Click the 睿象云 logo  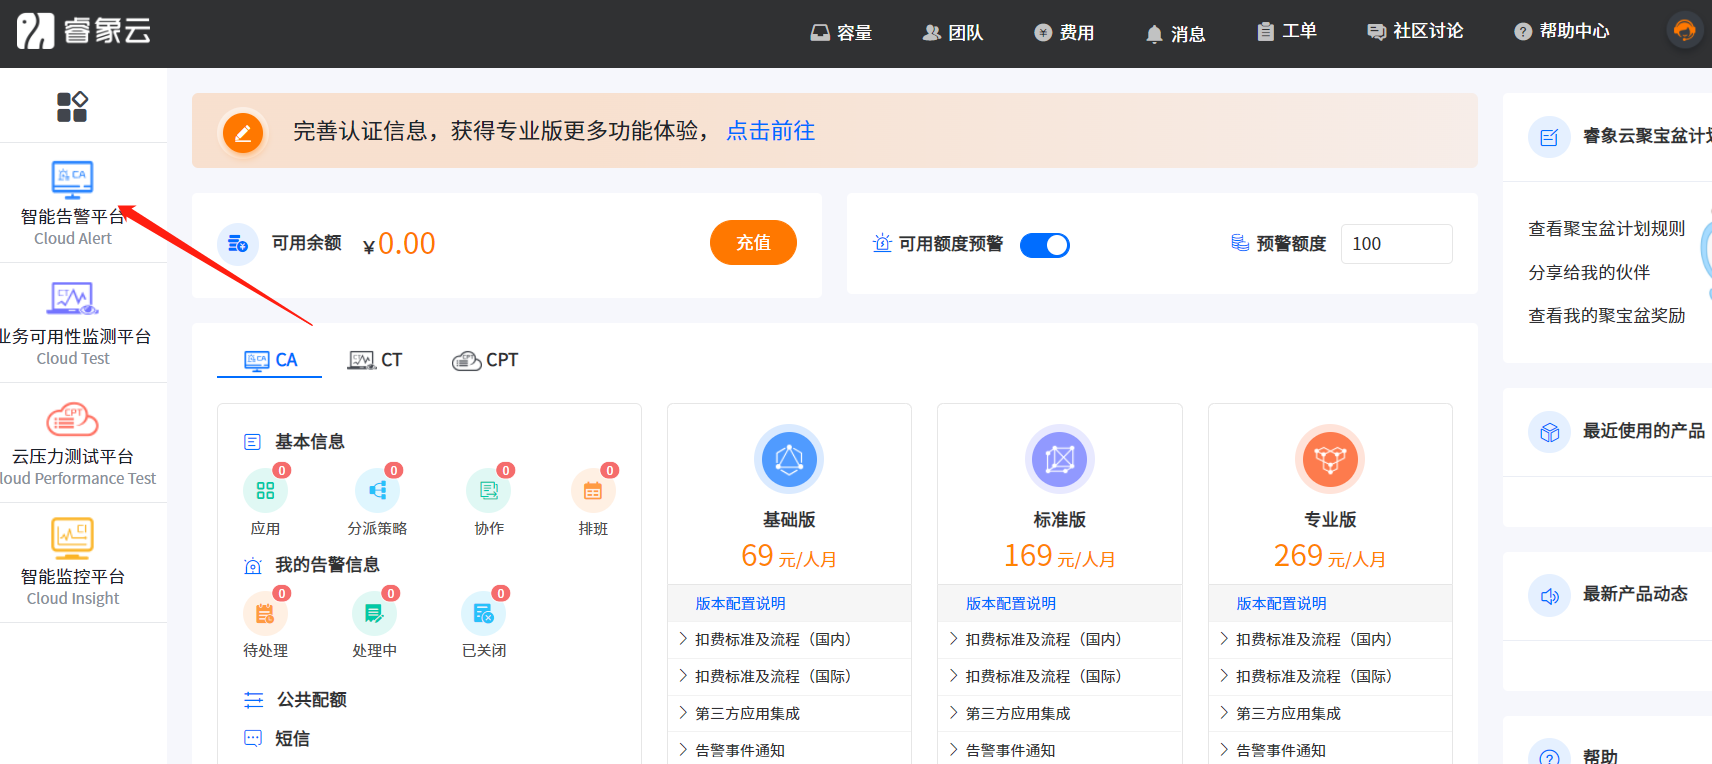[83, 31]
